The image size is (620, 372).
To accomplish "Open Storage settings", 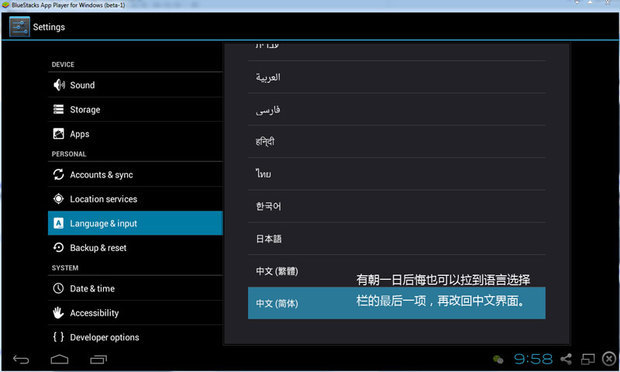I will pos(136,109).
